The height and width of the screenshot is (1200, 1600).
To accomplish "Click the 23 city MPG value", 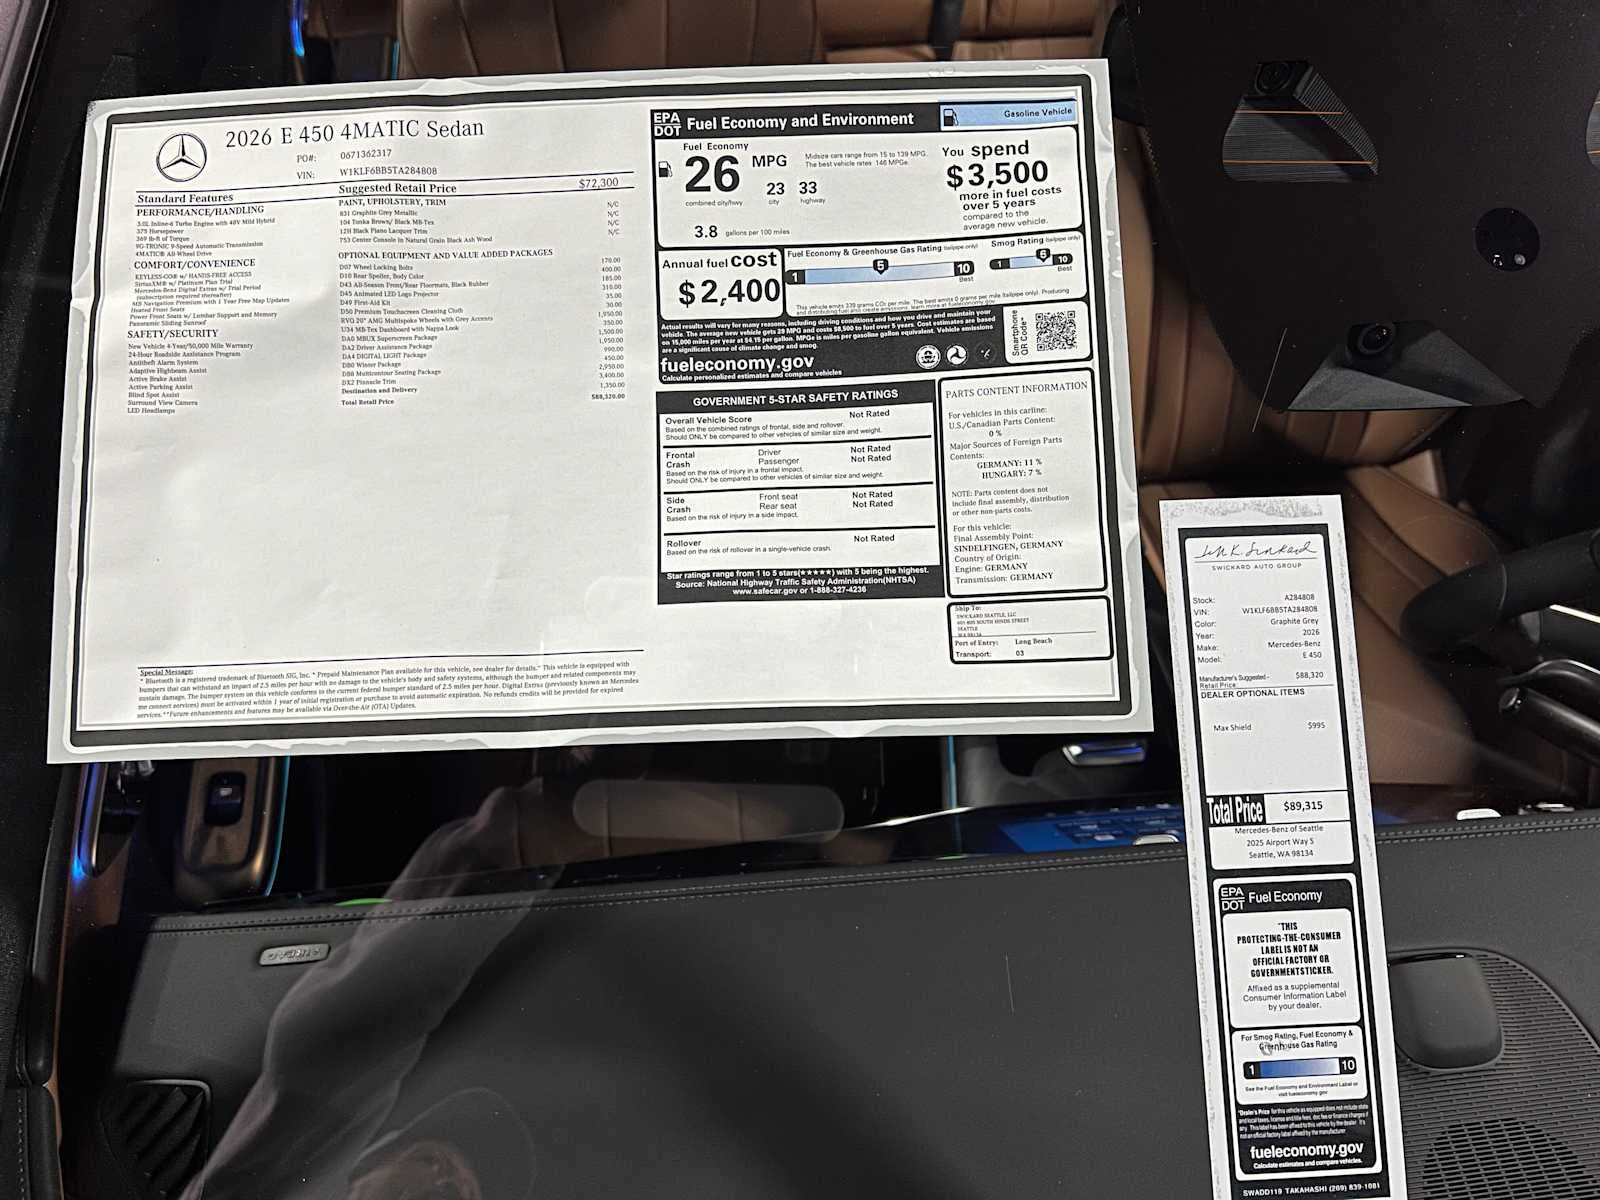I will click(x=775, y=189).
